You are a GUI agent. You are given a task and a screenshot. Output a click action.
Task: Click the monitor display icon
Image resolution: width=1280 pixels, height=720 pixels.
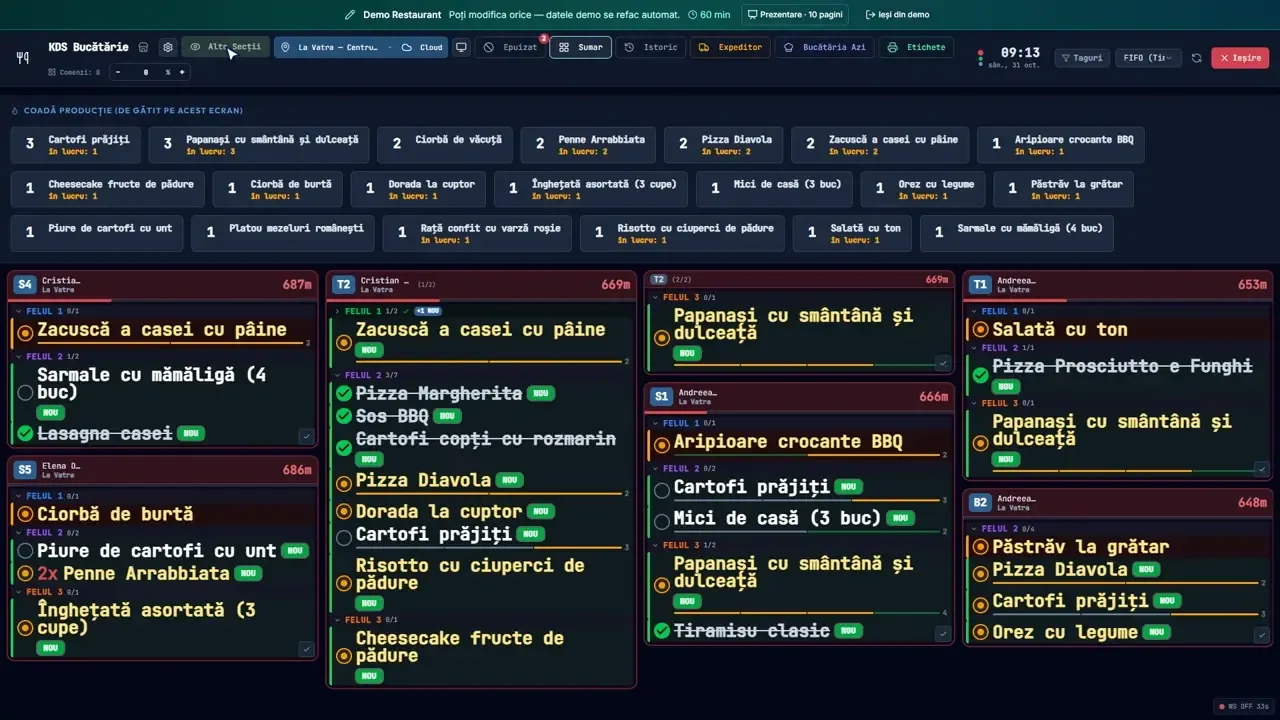(x=461, y=47)
